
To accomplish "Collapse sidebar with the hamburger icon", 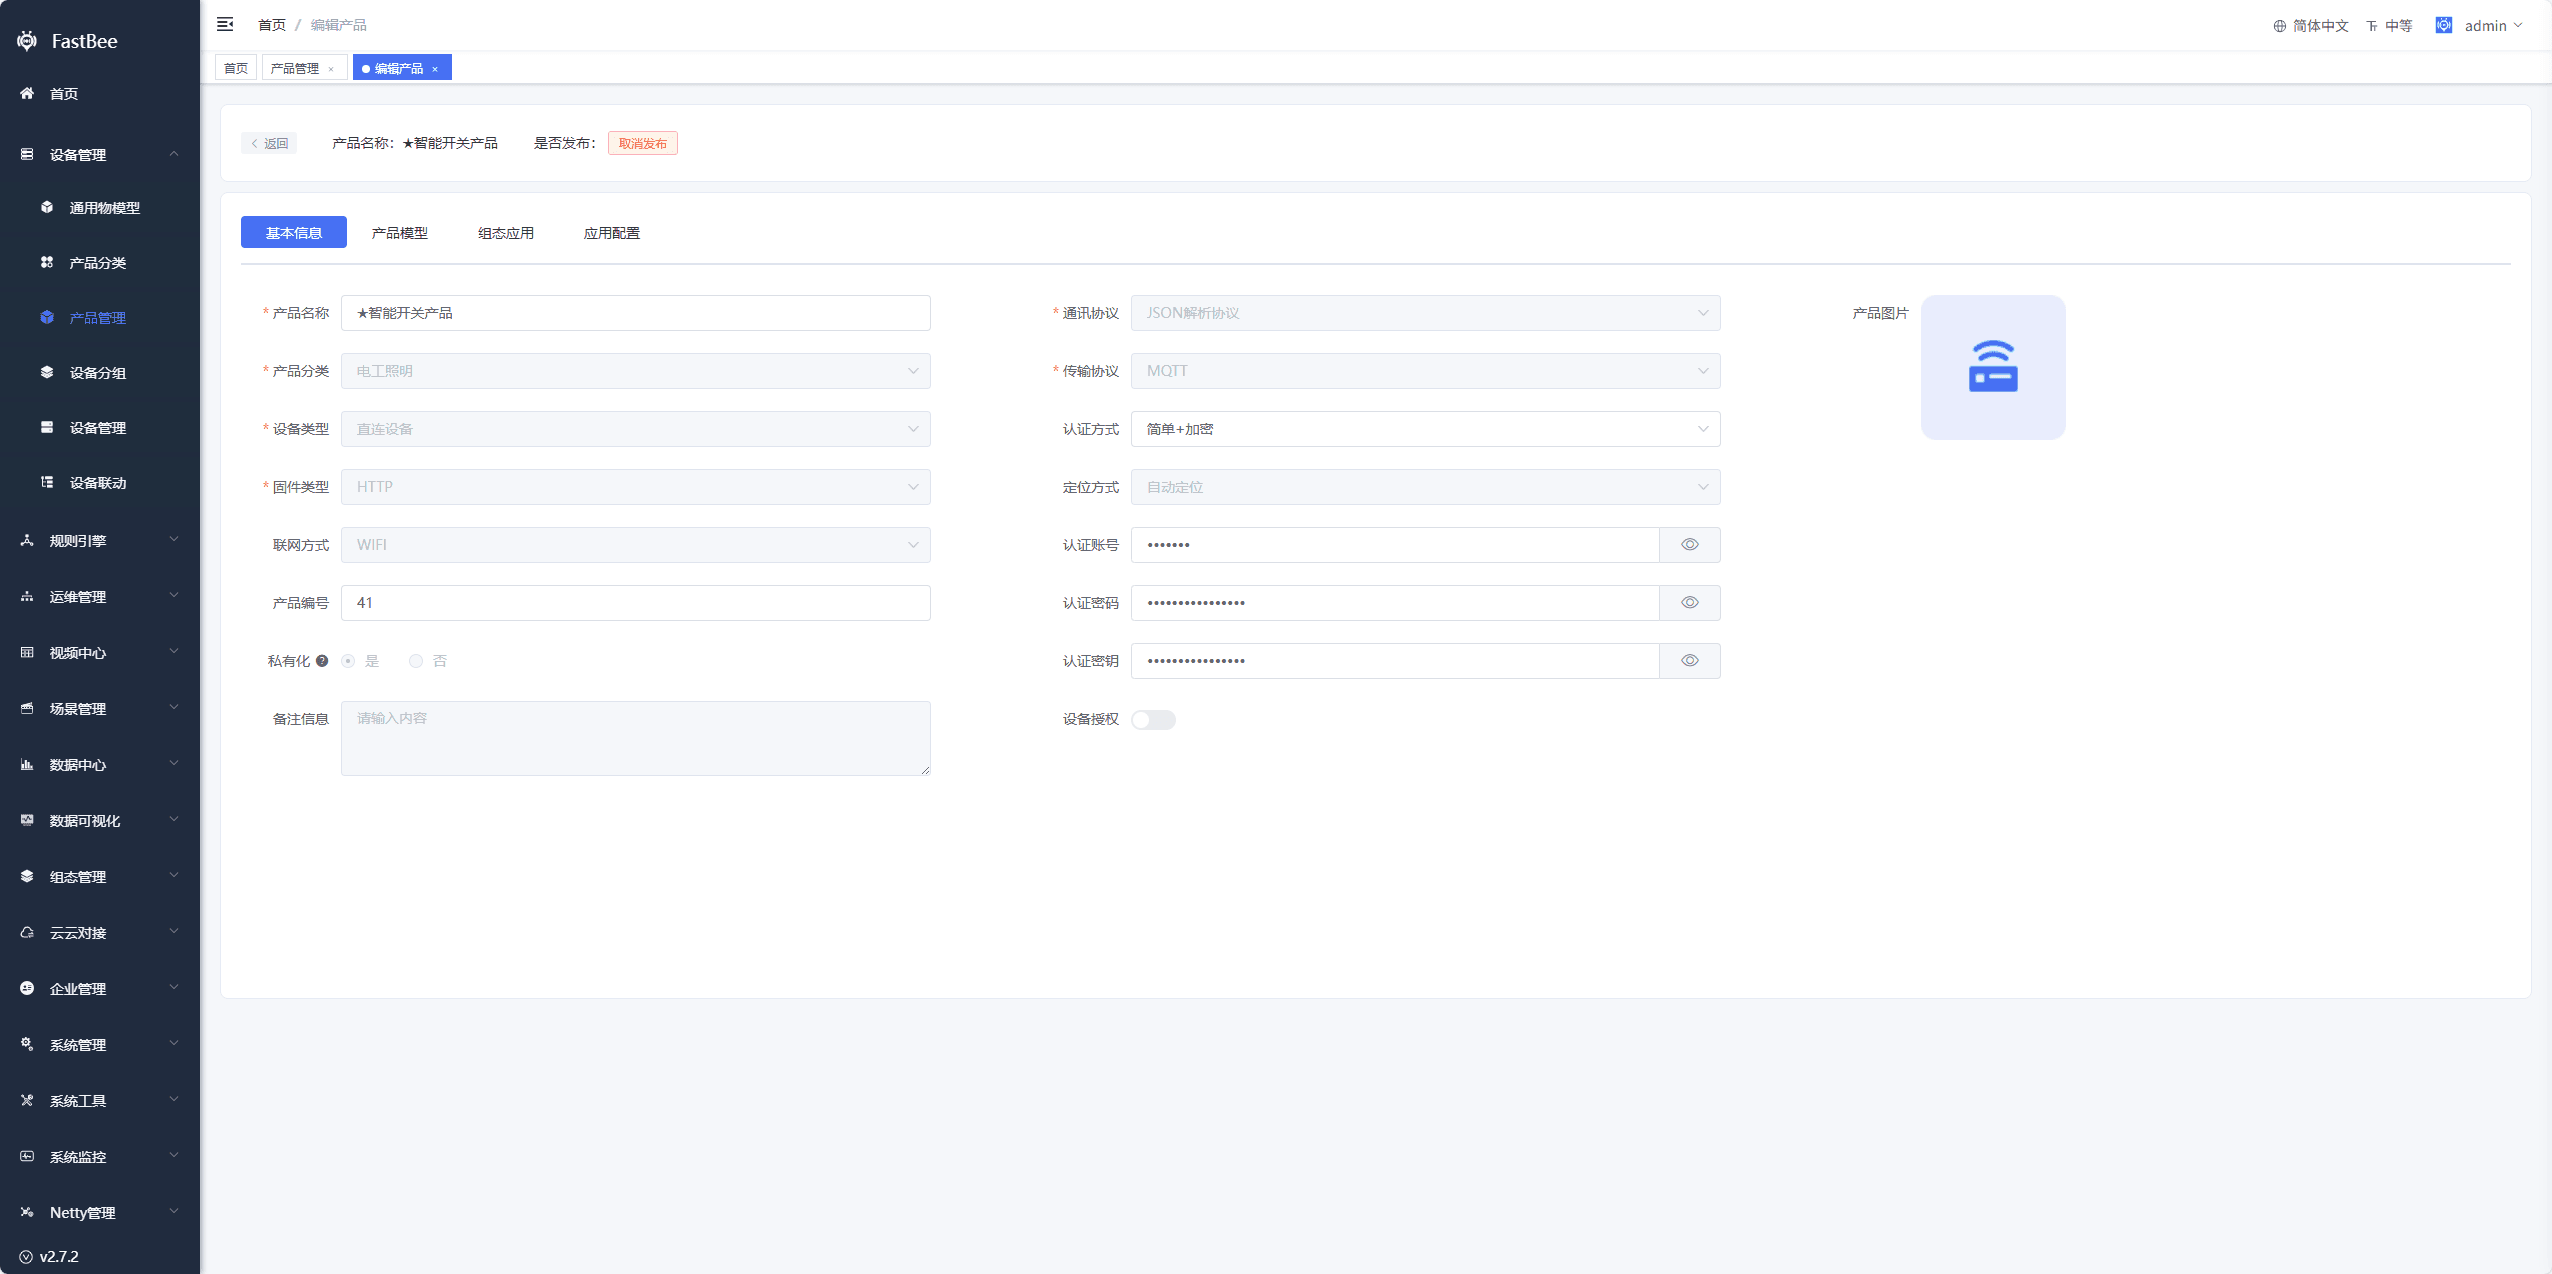I will [225, 24].
